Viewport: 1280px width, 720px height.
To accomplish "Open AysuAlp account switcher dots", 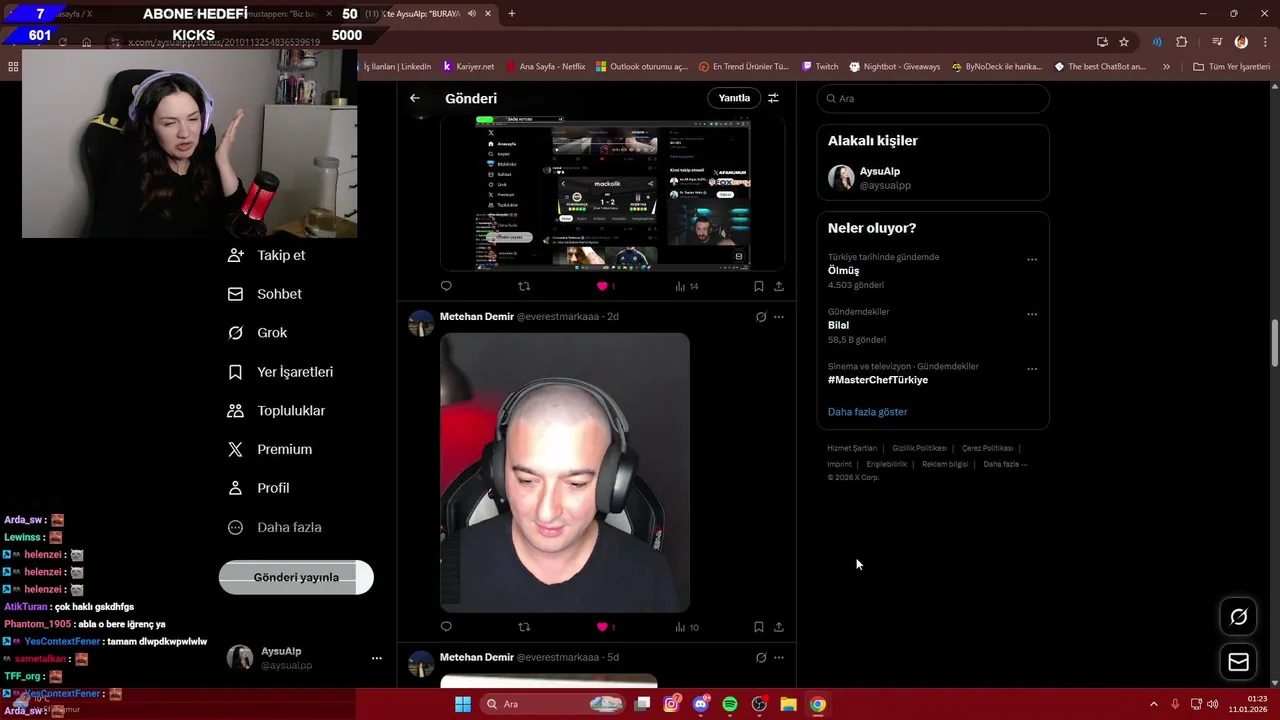I will (x=377, y=658).
